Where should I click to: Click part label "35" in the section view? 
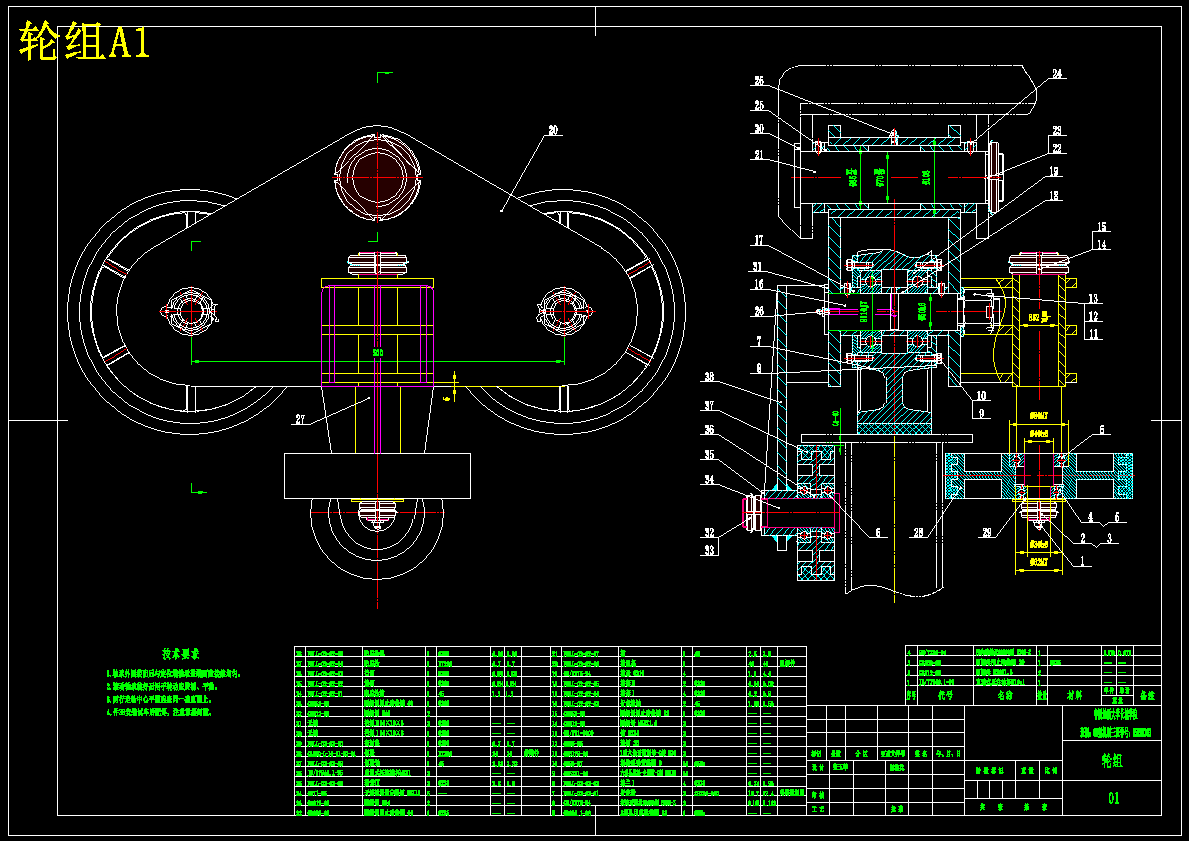tap(709, 455)
